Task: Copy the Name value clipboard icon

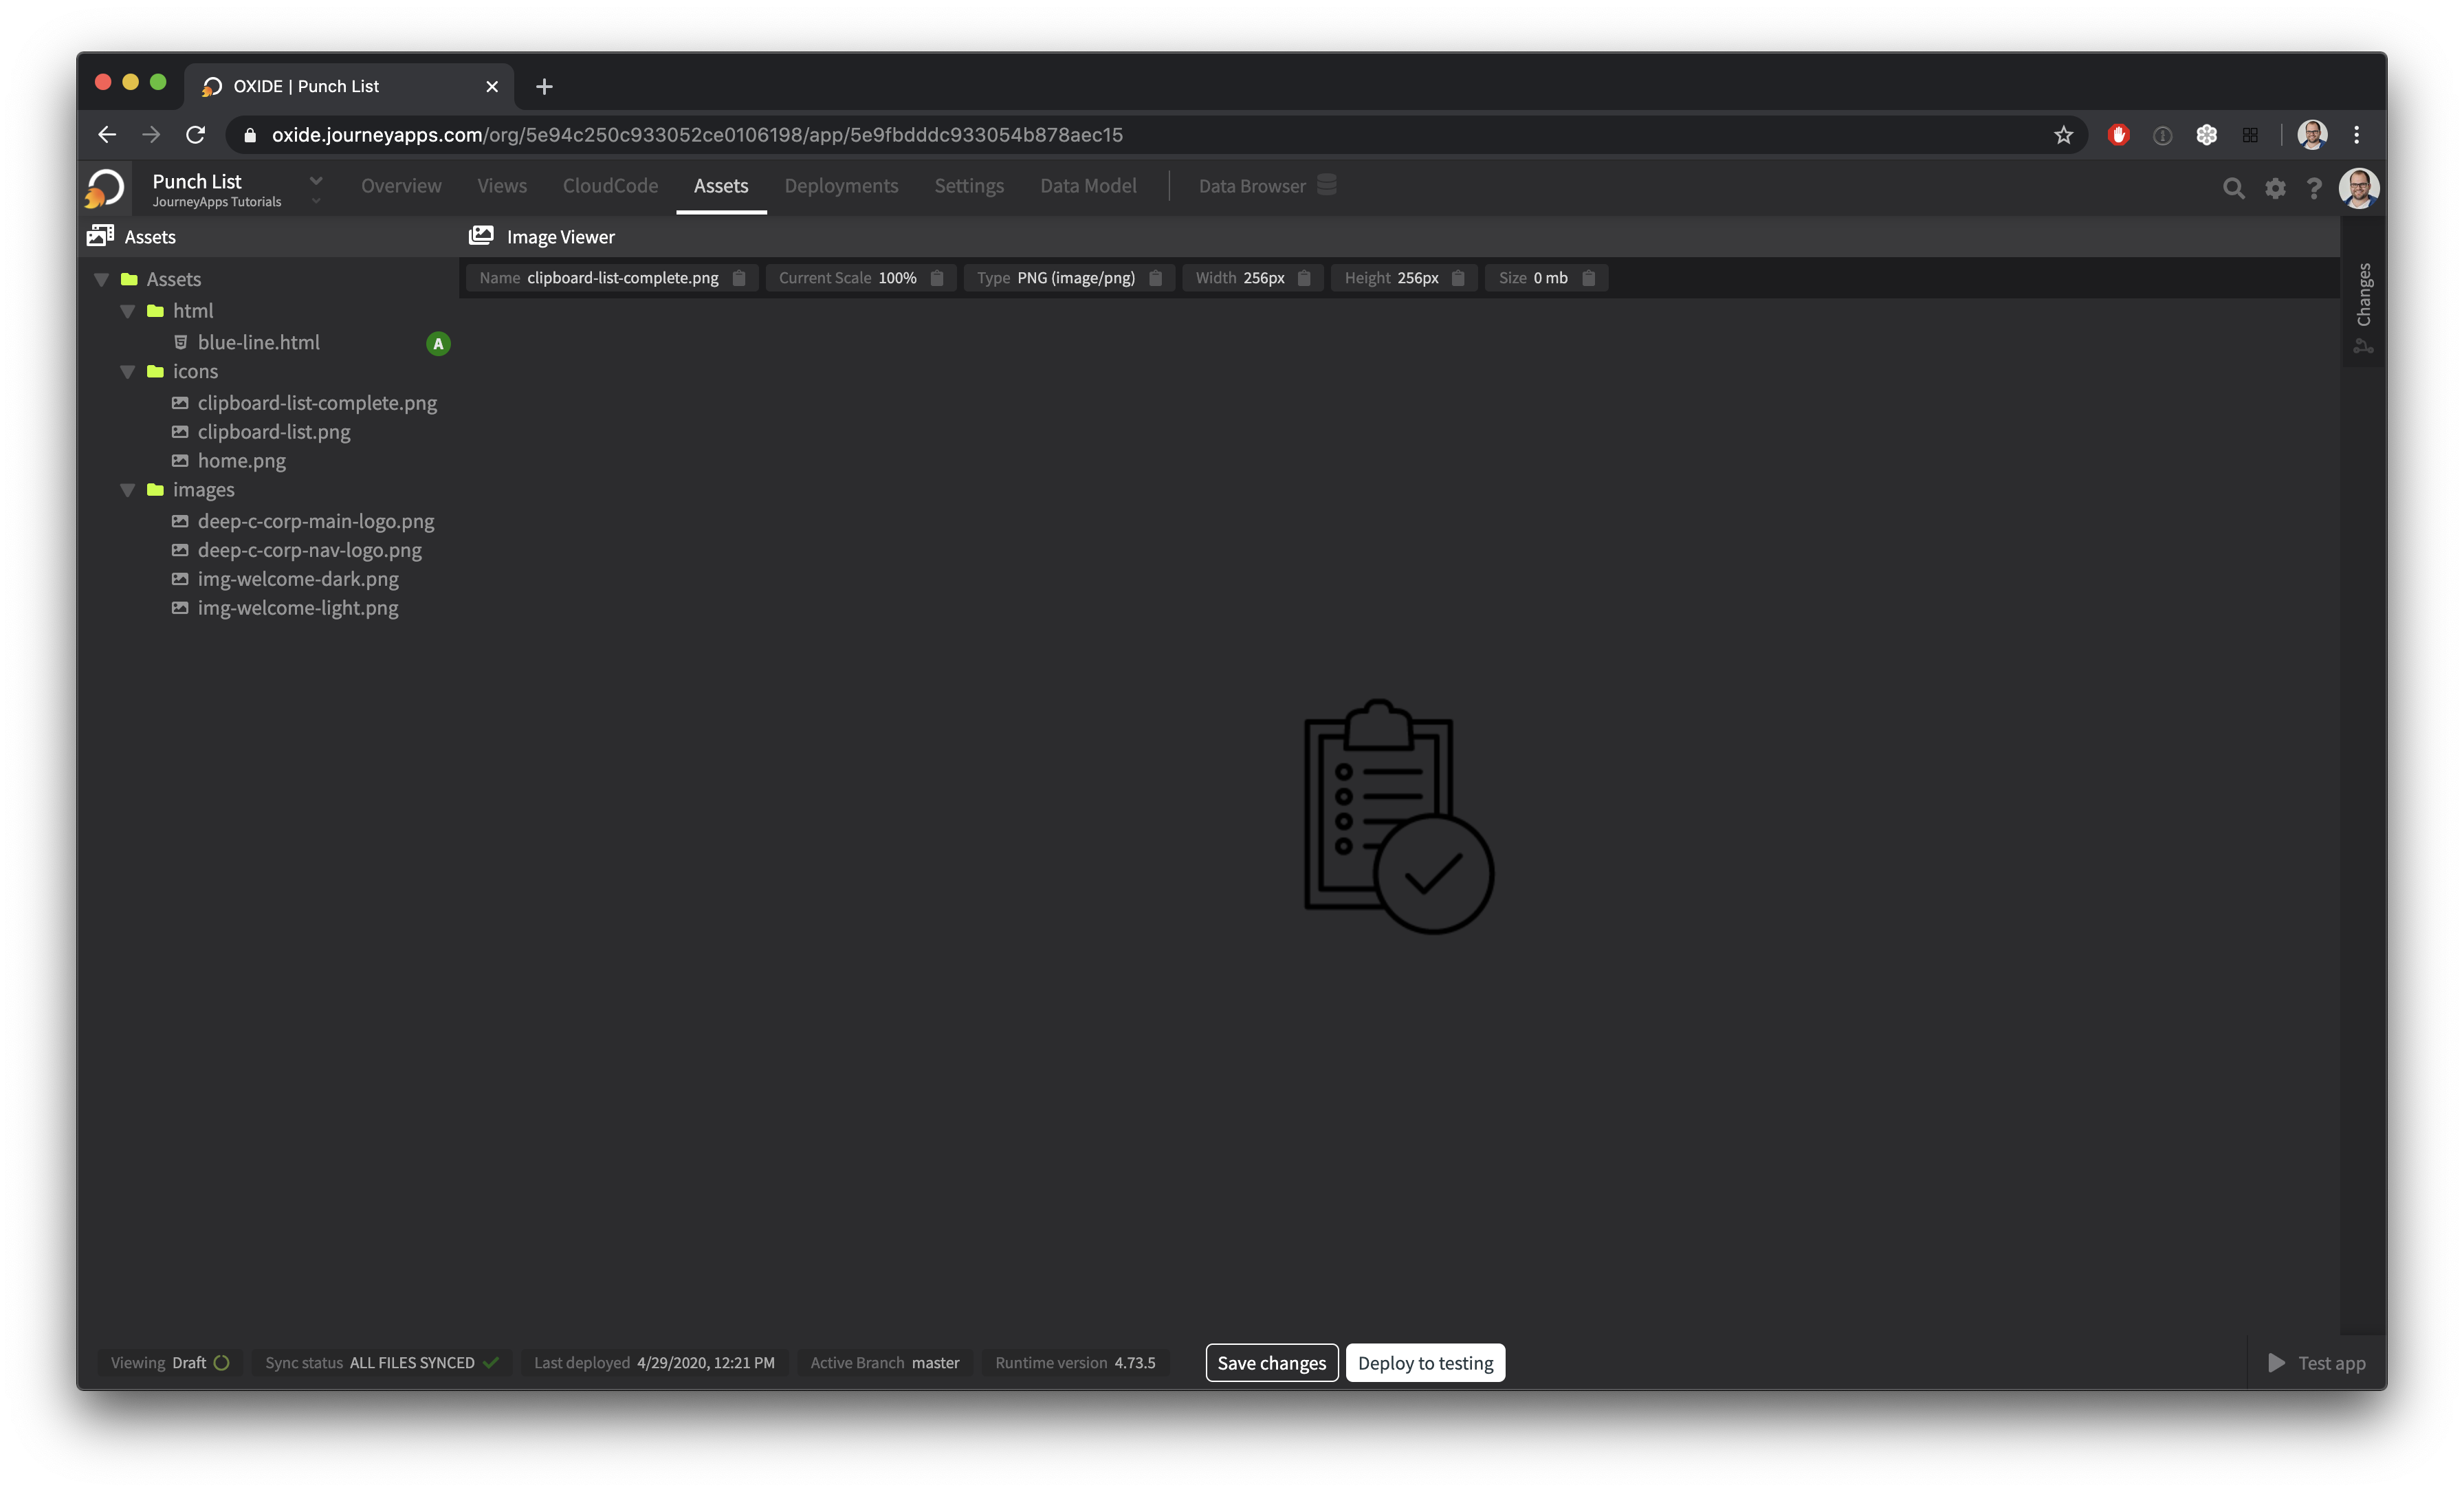Action: [x=739, y=278]
